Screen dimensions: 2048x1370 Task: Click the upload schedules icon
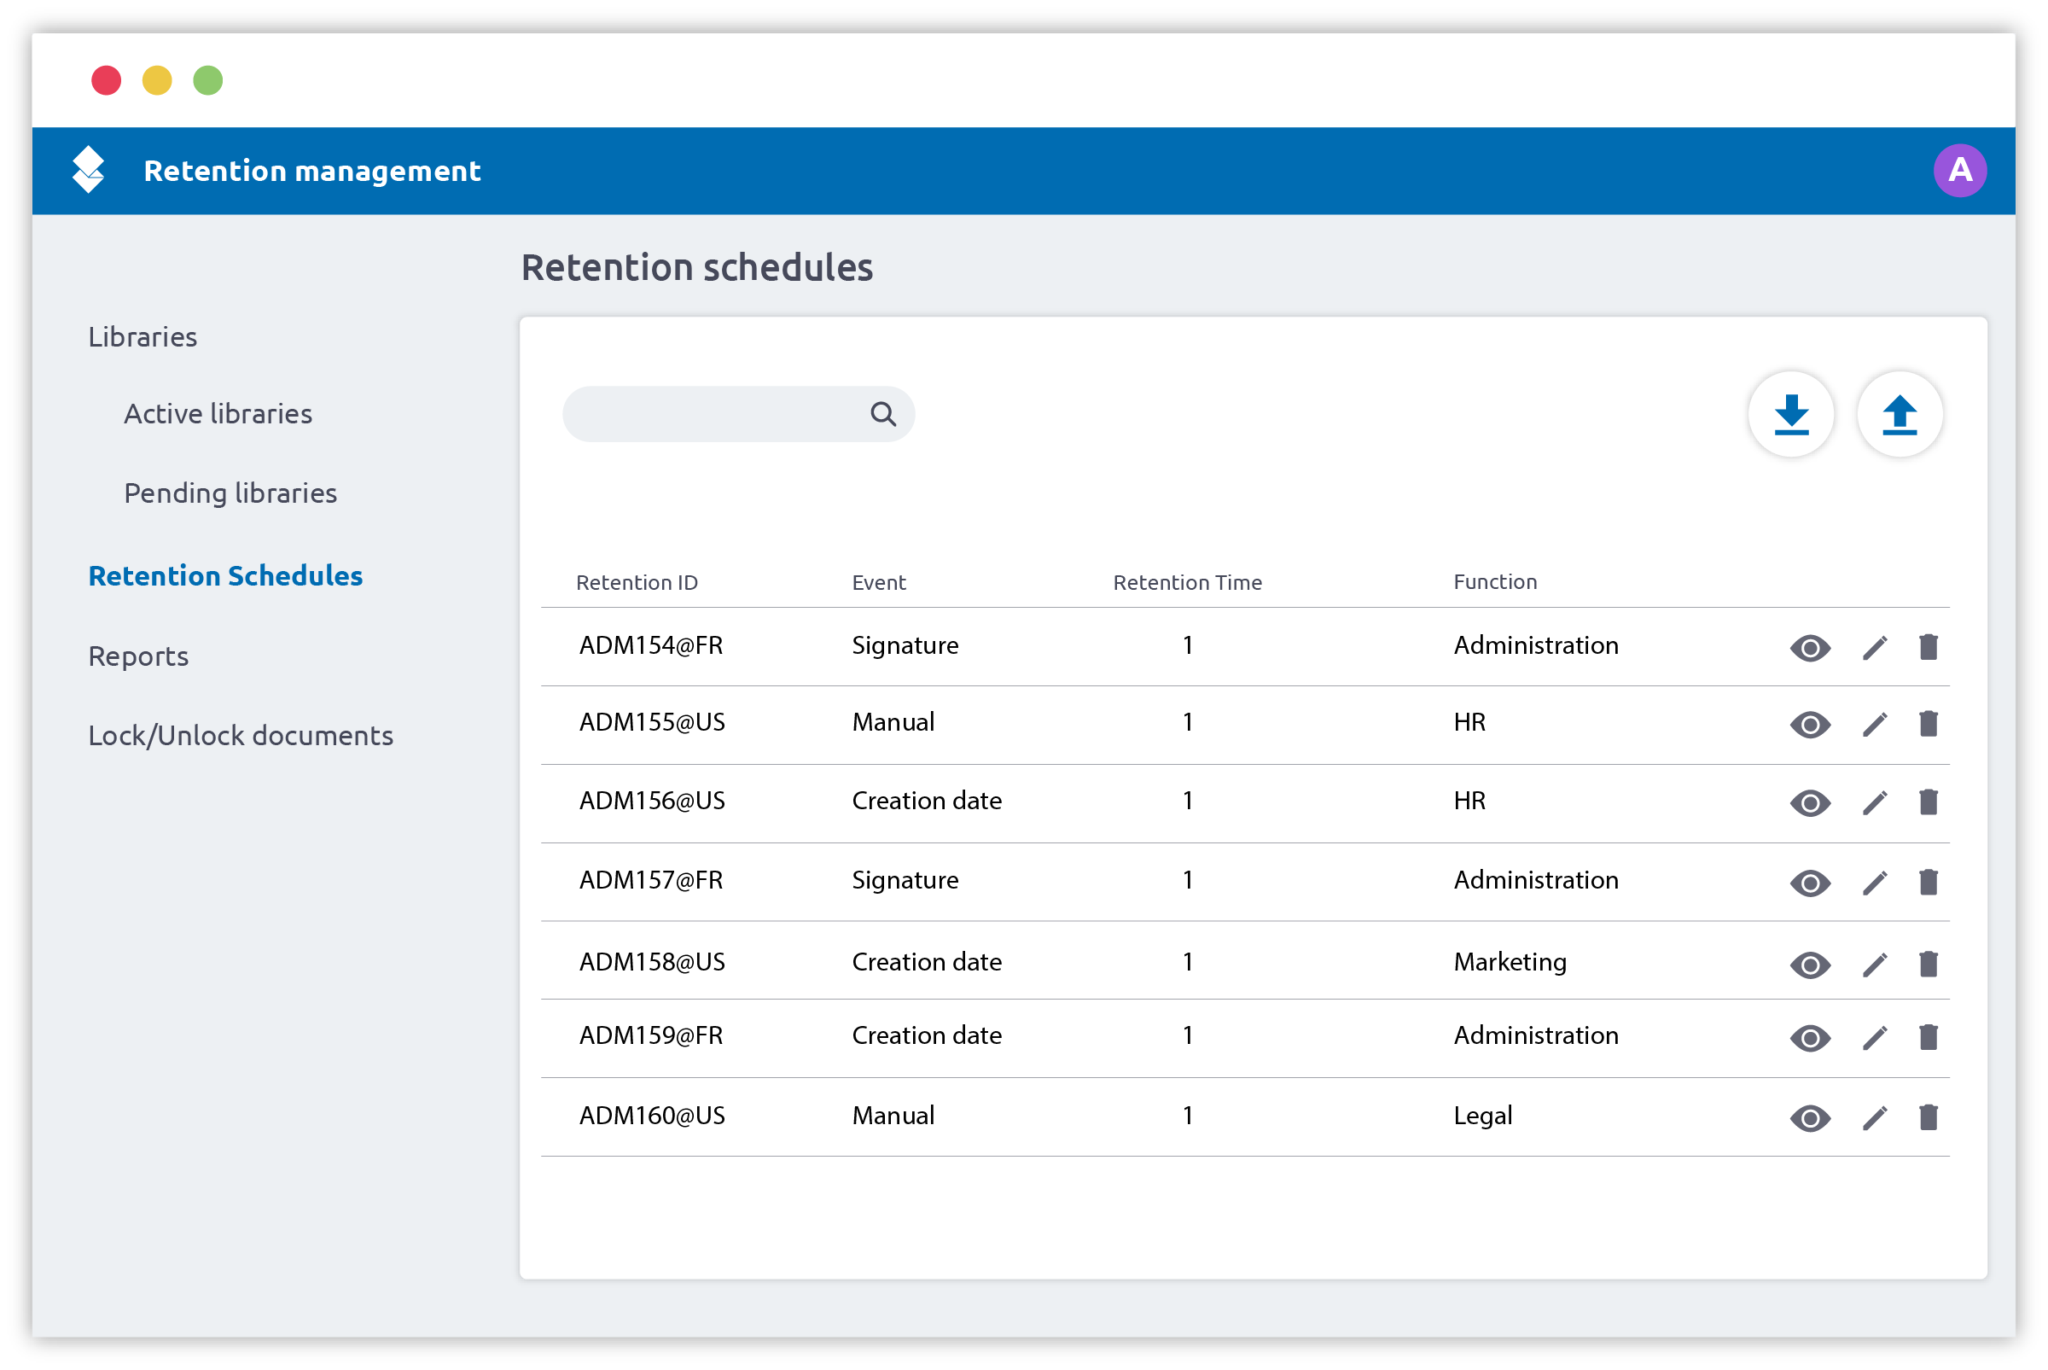point(1899,414)
